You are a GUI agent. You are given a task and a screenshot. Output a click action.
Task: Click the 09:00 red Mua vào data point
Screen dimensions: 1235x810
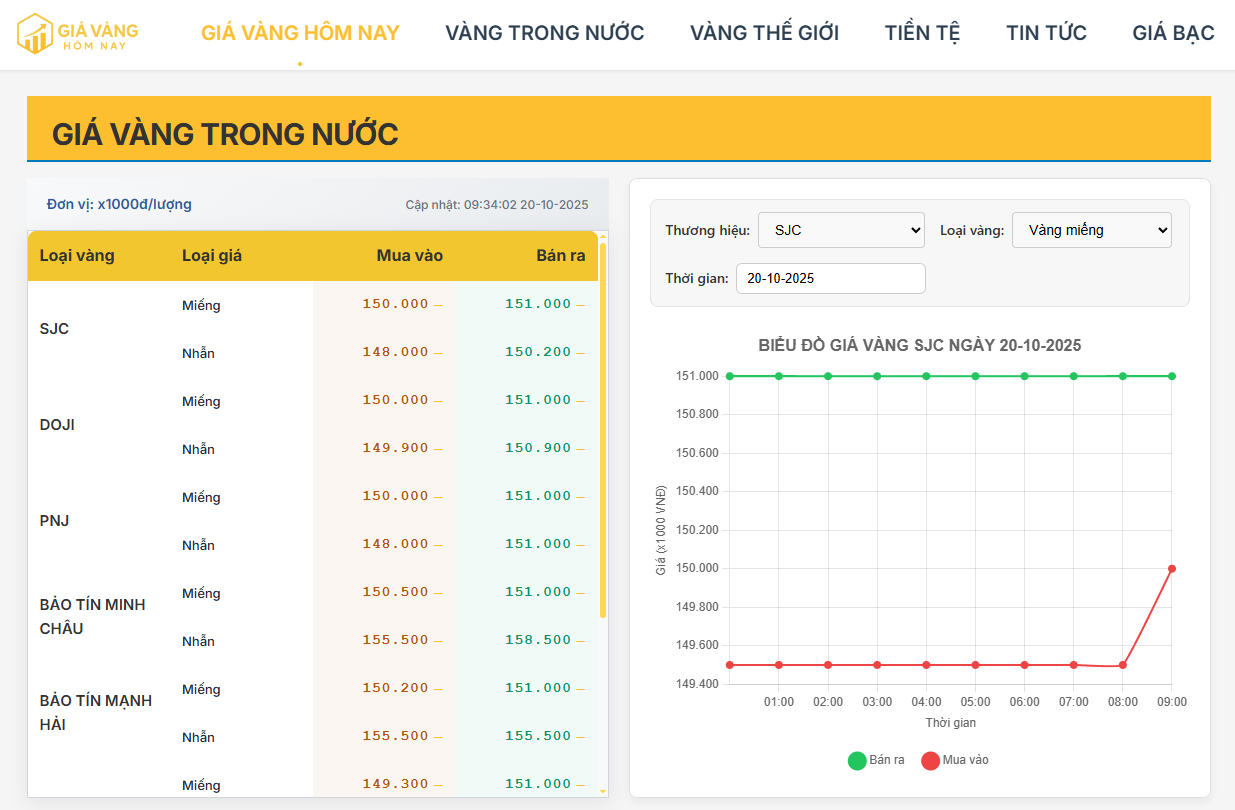(1172, 569)
